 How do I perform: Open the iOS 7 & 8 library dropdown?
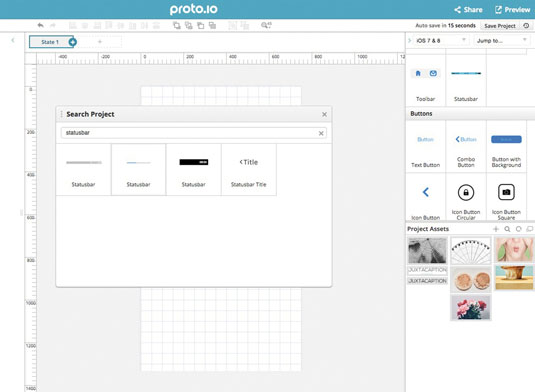pyautogui.click(x=441, y=41)
